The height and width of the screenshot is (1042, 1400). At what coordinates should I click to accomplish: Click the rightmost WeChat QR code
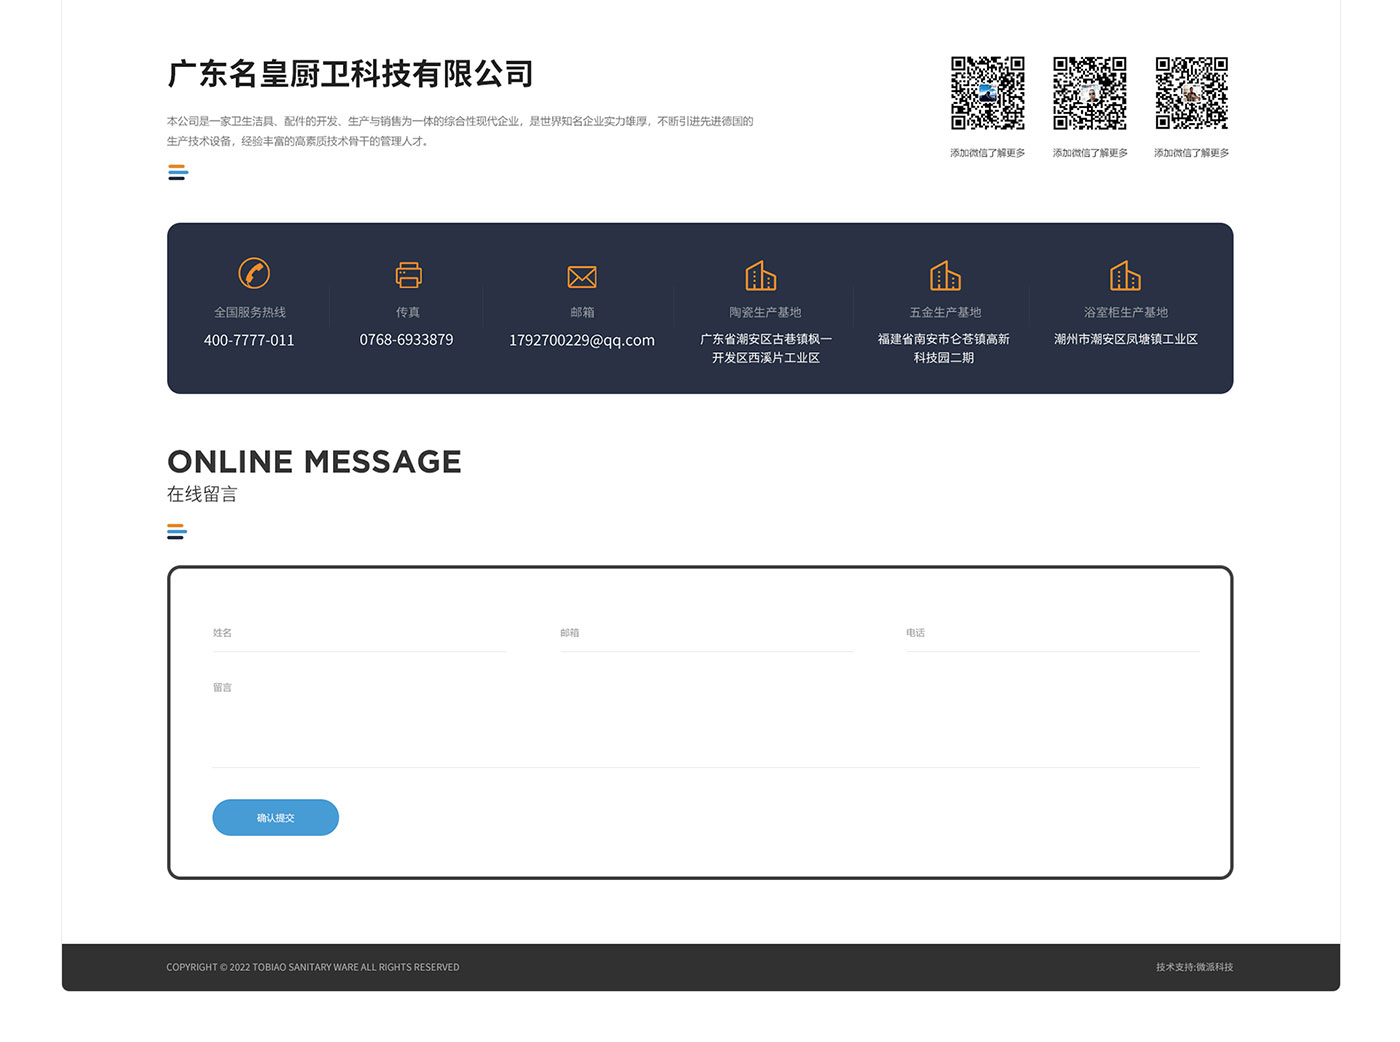click(x=1191, y=93)
